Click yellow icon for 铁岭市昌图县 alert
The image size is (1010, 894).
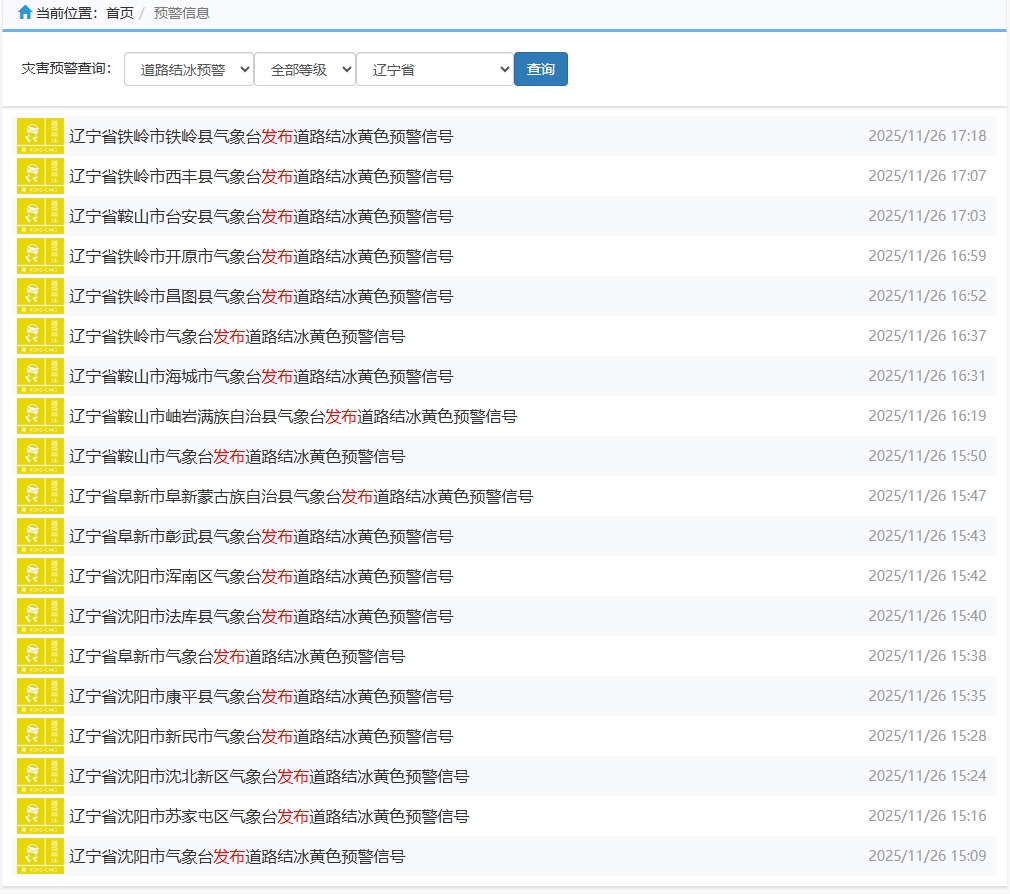click(40, 296)
